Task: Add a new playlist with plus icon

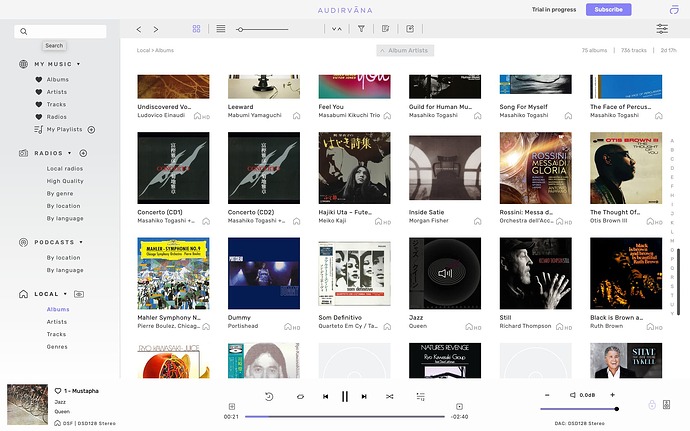Action: coord(91,130)
